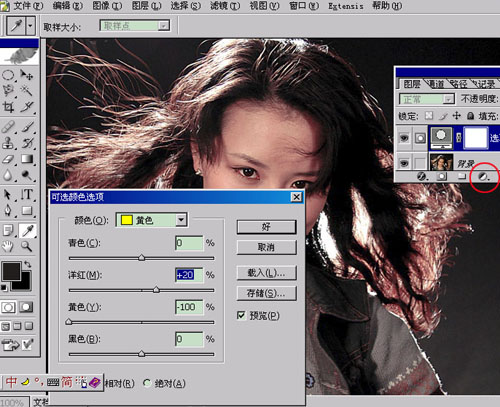Click the 洋红(M) magenta slider handle
Screen dimensions: 500x407
(156, 289)
